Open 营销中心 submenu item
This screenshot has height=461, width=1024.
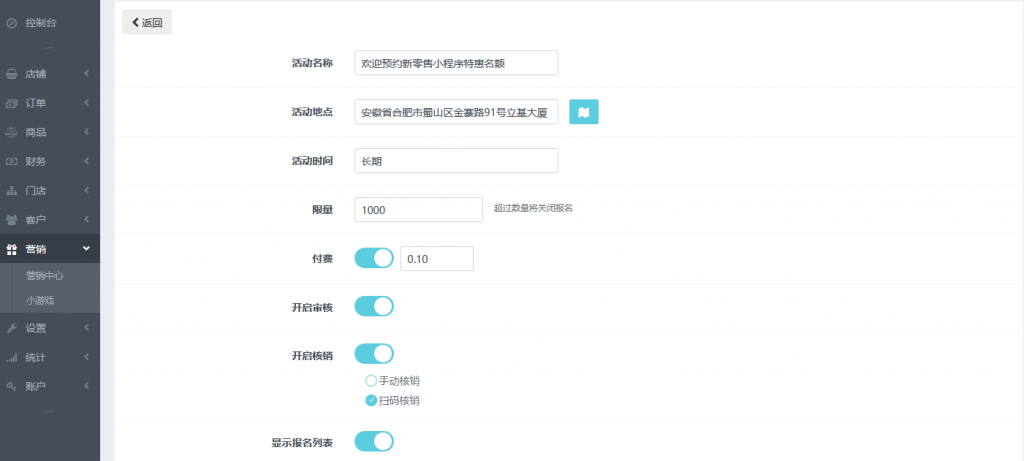(x=45, y=276)
